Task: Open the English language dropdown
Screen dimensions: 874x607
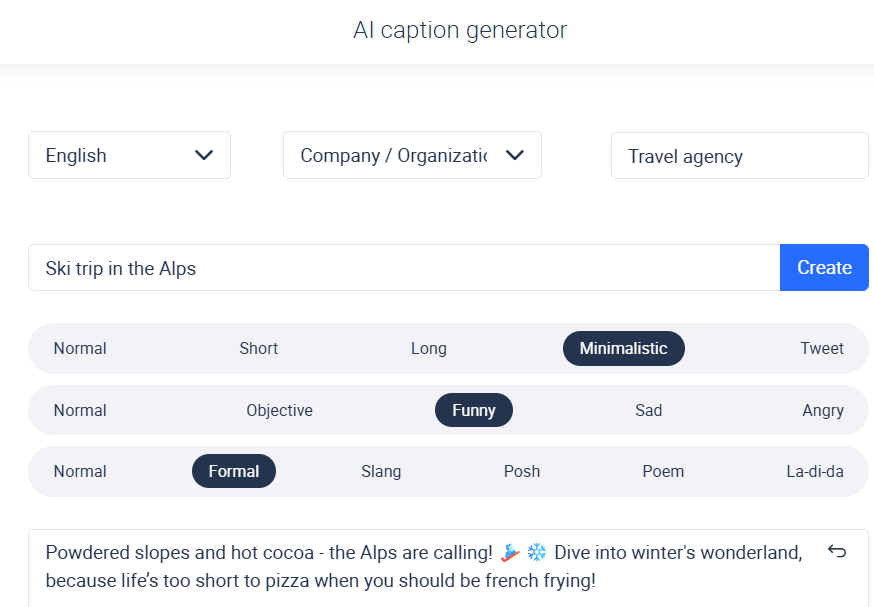Action: click(129, 155)
